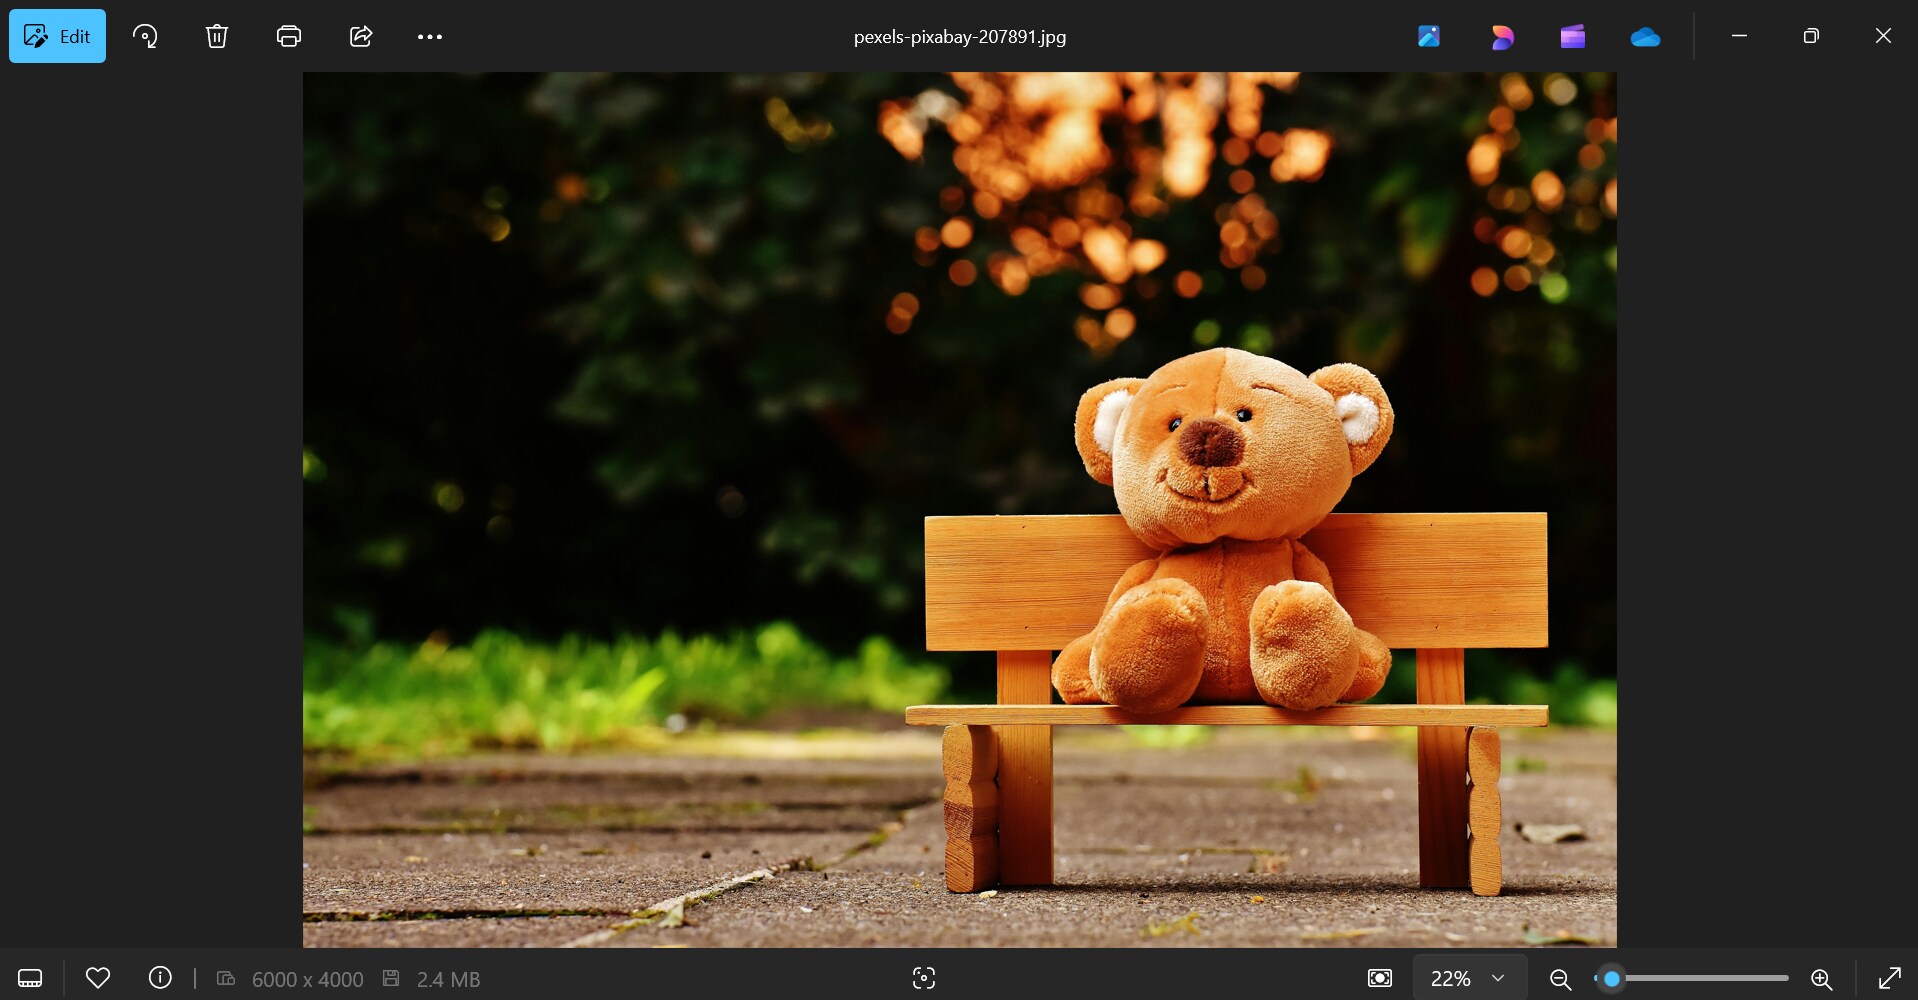This screenshot has height=1000, width=1918.
Task: Restore down the Photos window
Action: coord(1811,36)
